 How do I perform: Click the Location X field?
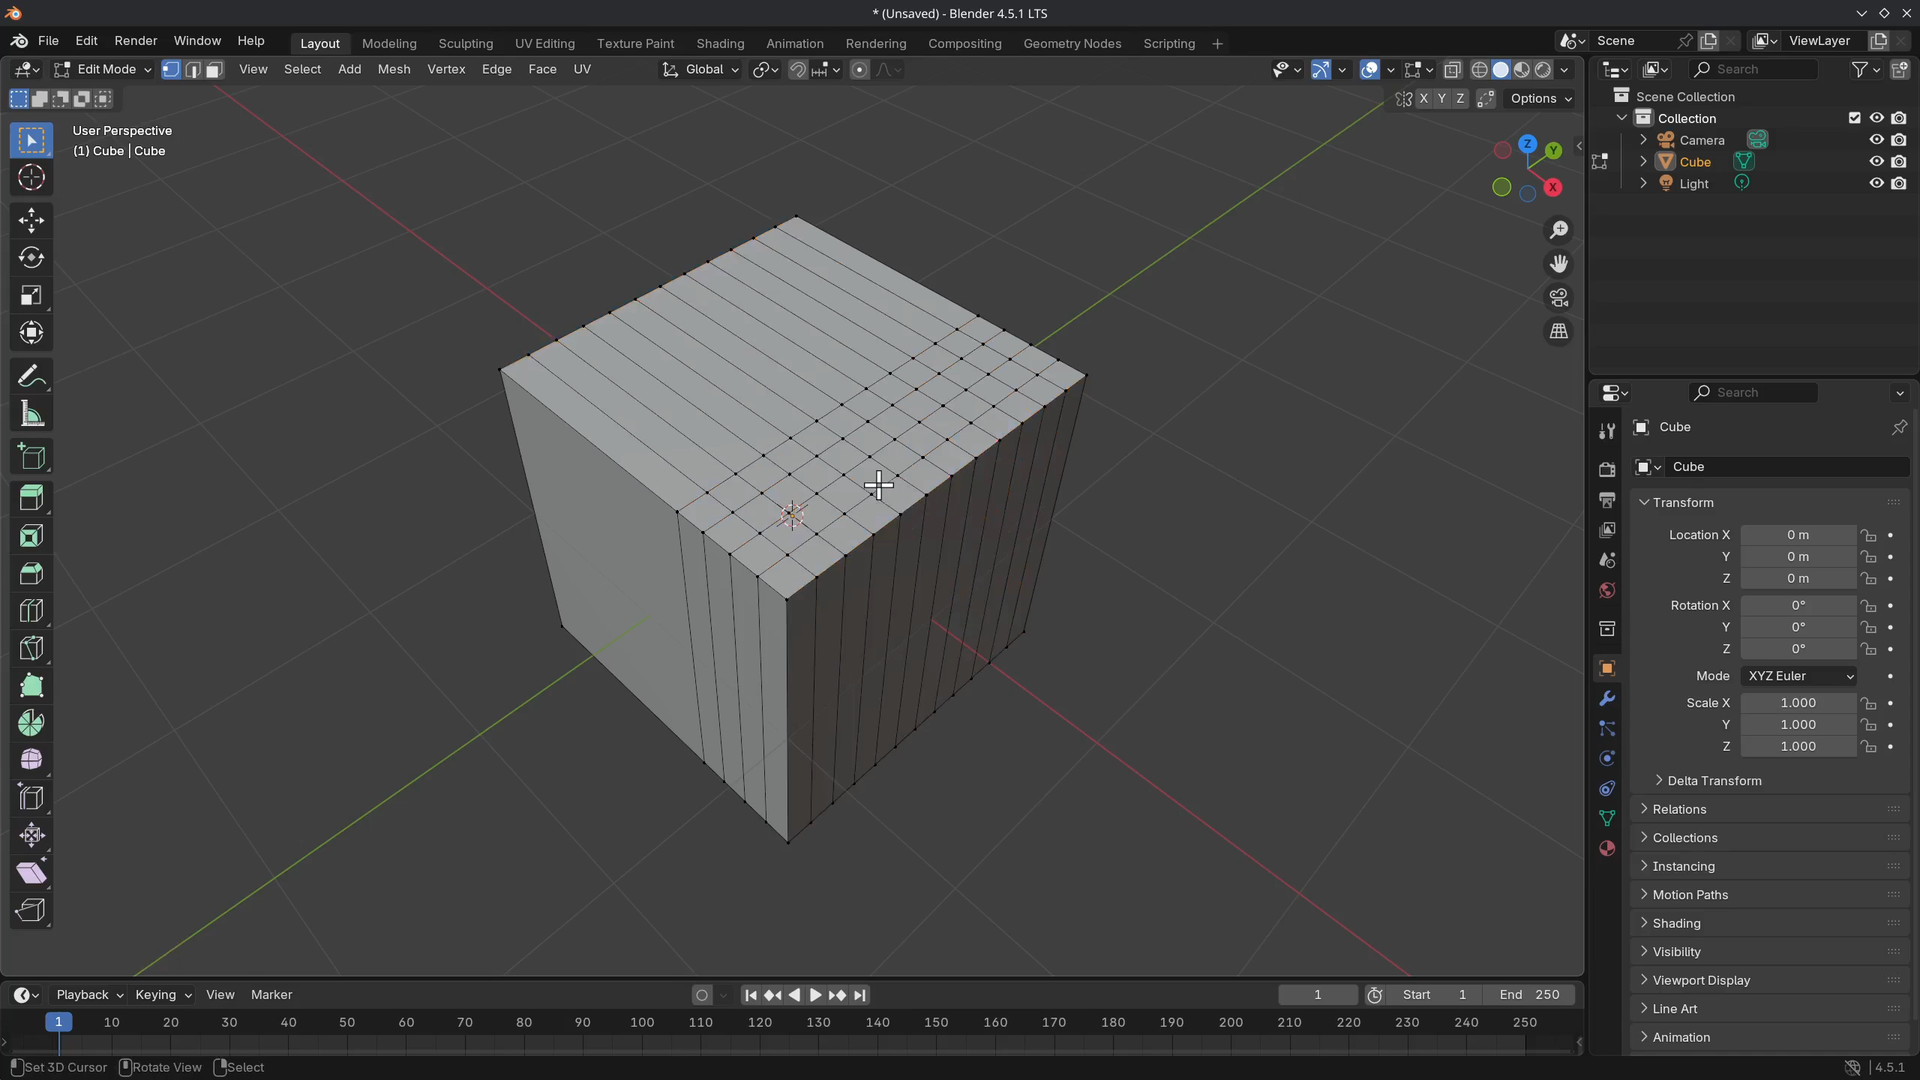coord(1797,535)
